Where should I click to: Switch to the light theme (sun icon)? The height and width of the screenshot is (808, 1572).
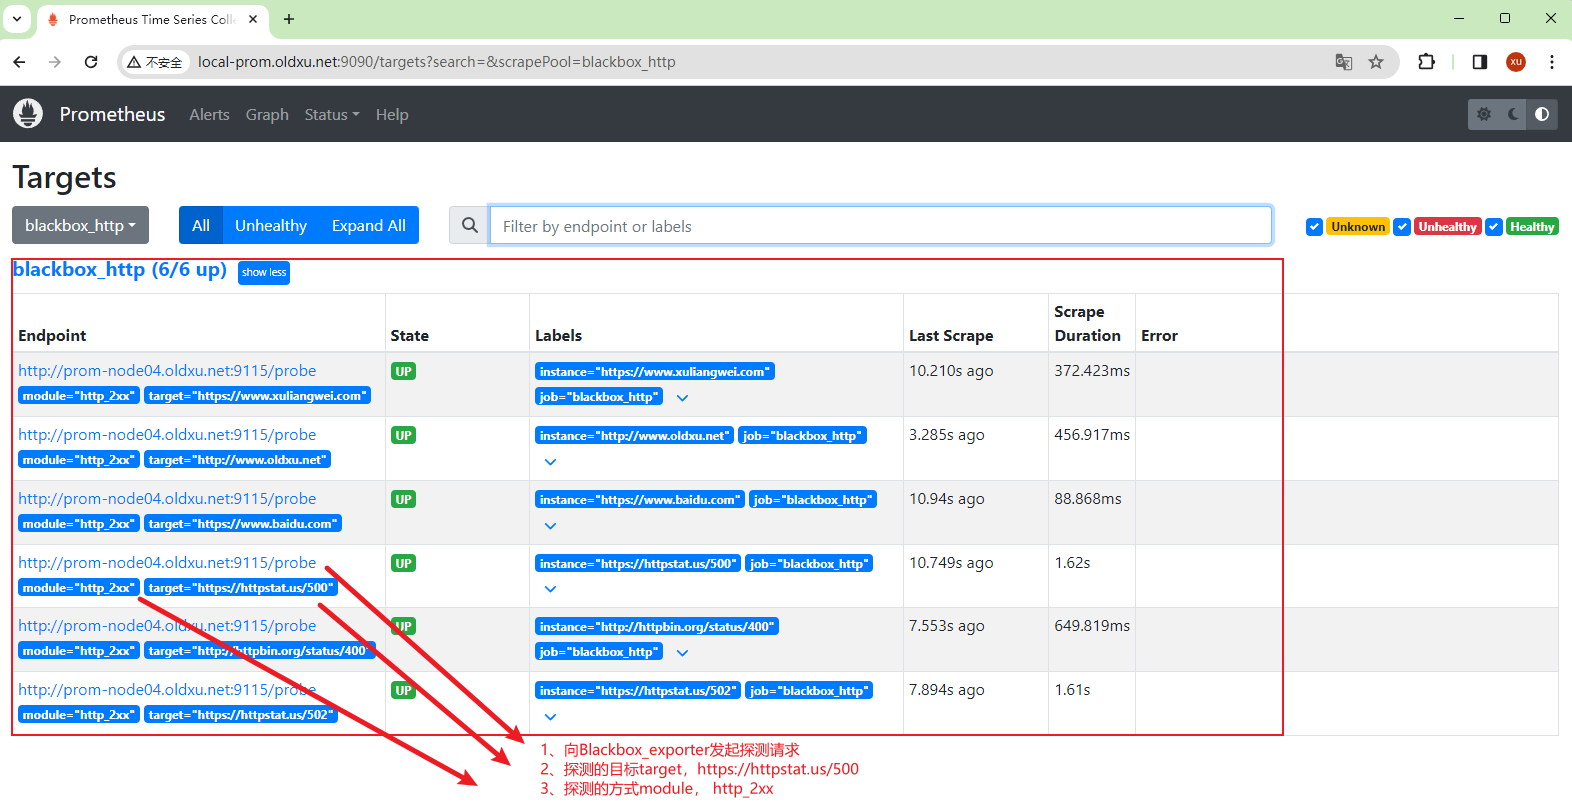[1484, 114]
